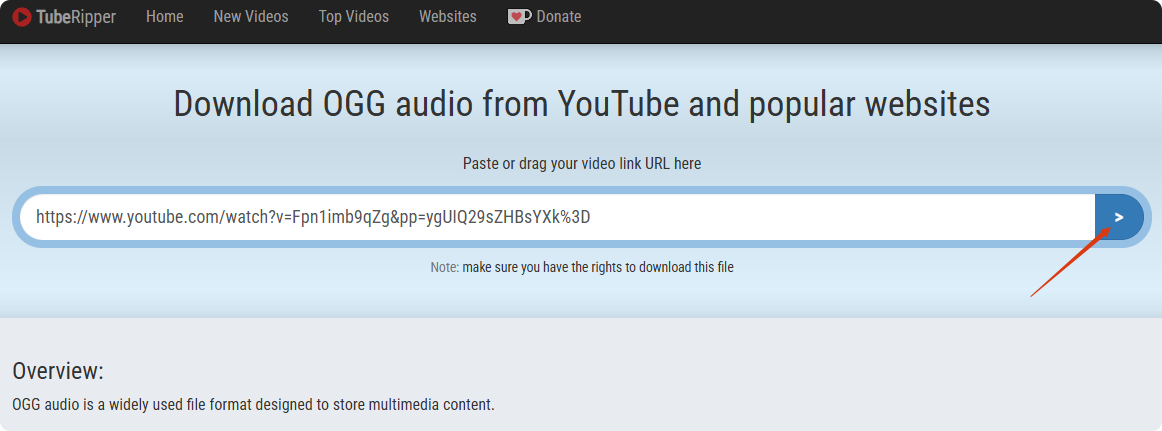Click the TubeRipper brand name text

(x=76, y=17)
